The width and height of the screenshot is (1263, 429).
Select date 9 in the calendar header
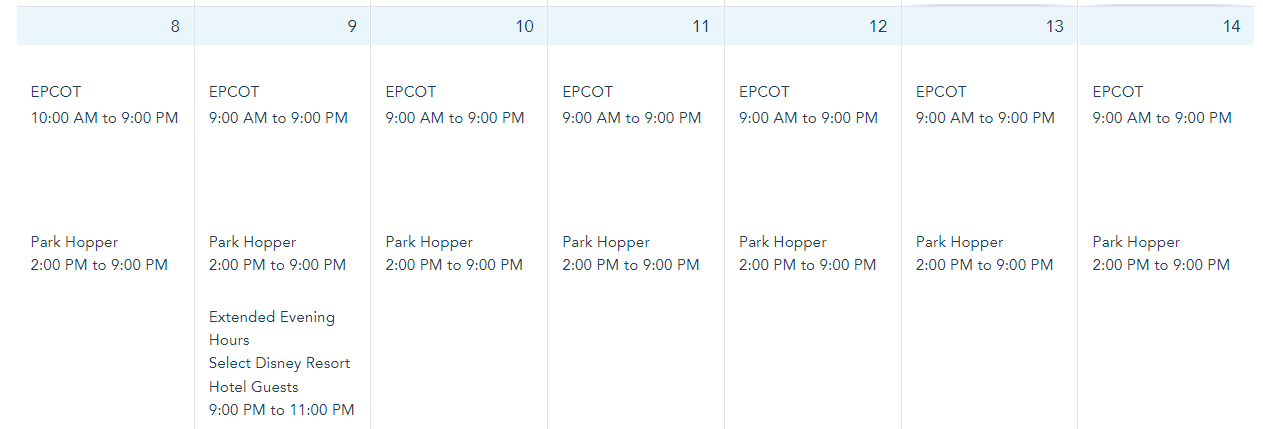coord(352,27)
